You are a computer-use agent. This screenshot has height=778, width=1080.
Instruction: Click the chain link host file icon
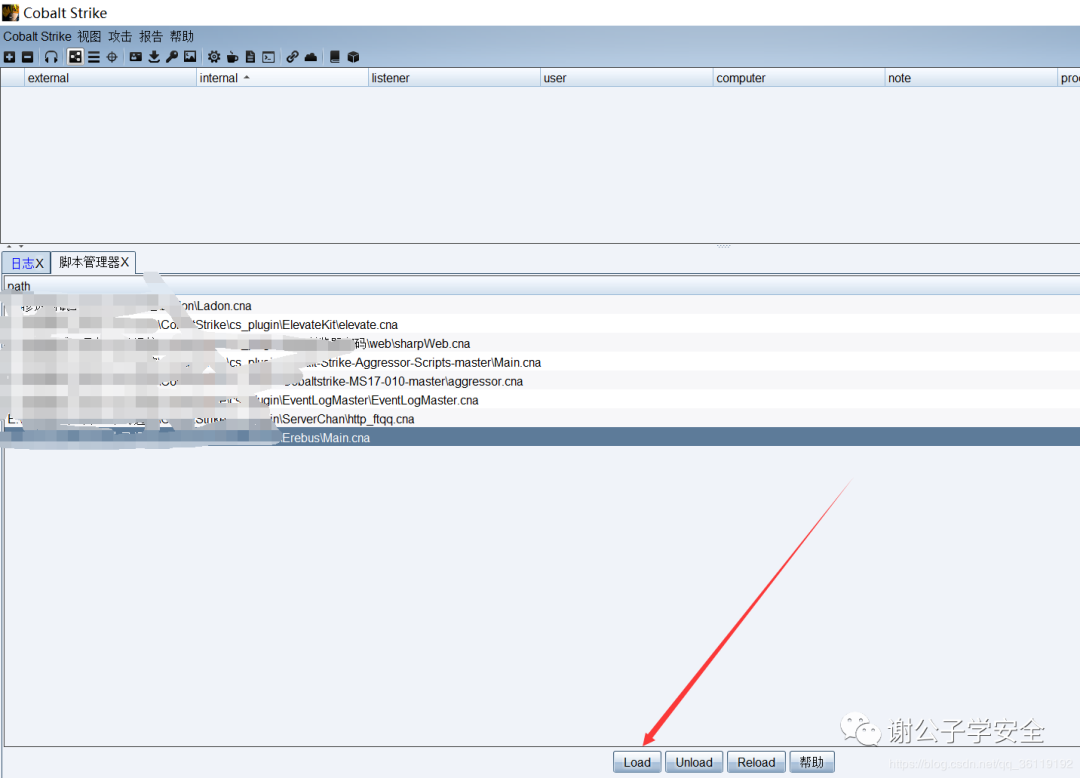click(x=293, y=57)
